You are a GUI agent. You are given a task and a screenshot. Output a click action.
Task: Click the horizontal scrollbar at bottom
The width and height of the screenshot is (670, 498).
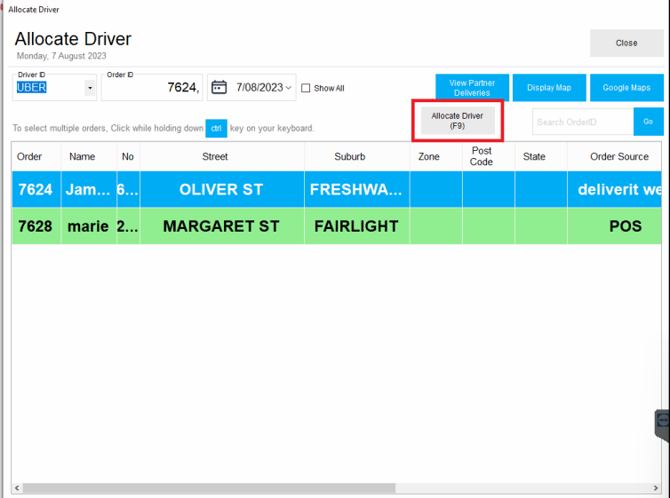[210, 489]
